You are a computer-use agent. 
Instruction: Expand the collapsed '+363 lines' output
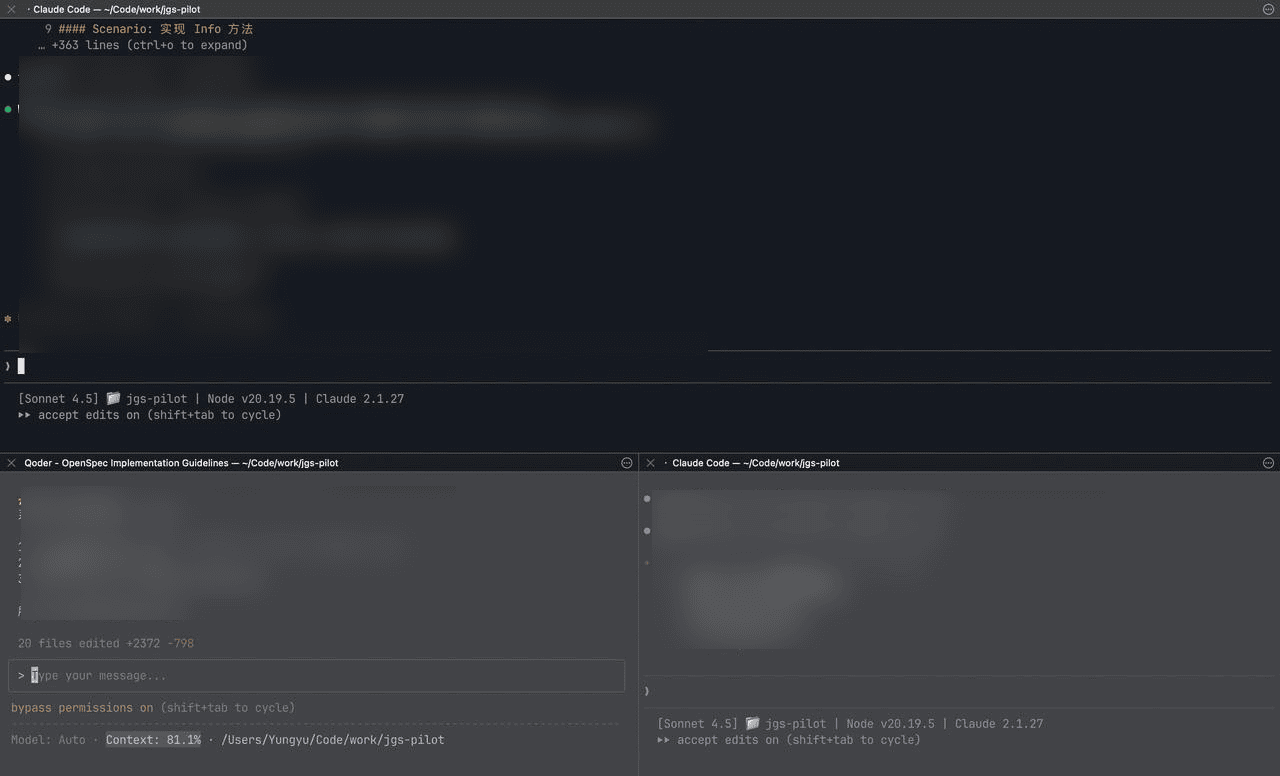pyautogui.click(x=150, y=45)
